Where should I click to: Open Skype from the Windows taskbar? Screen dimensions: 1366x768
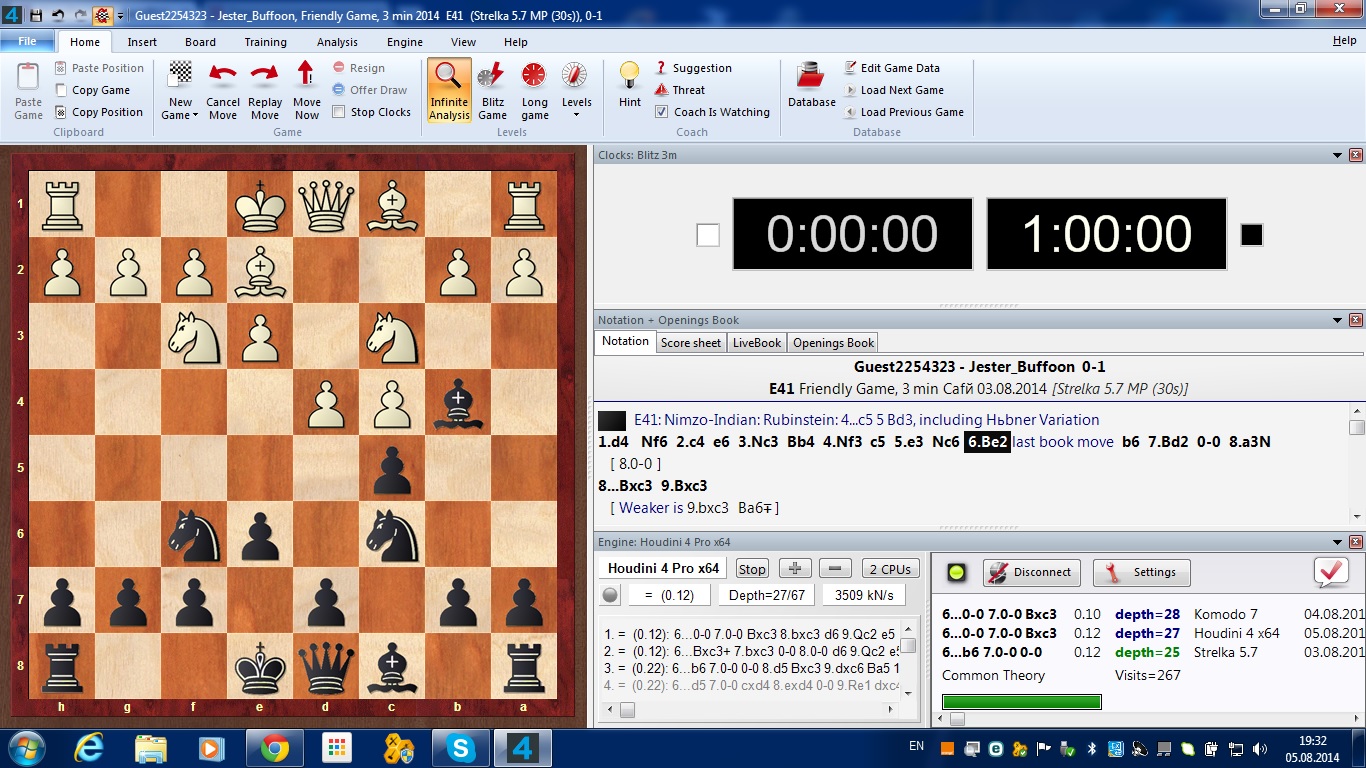pos(460,747)
